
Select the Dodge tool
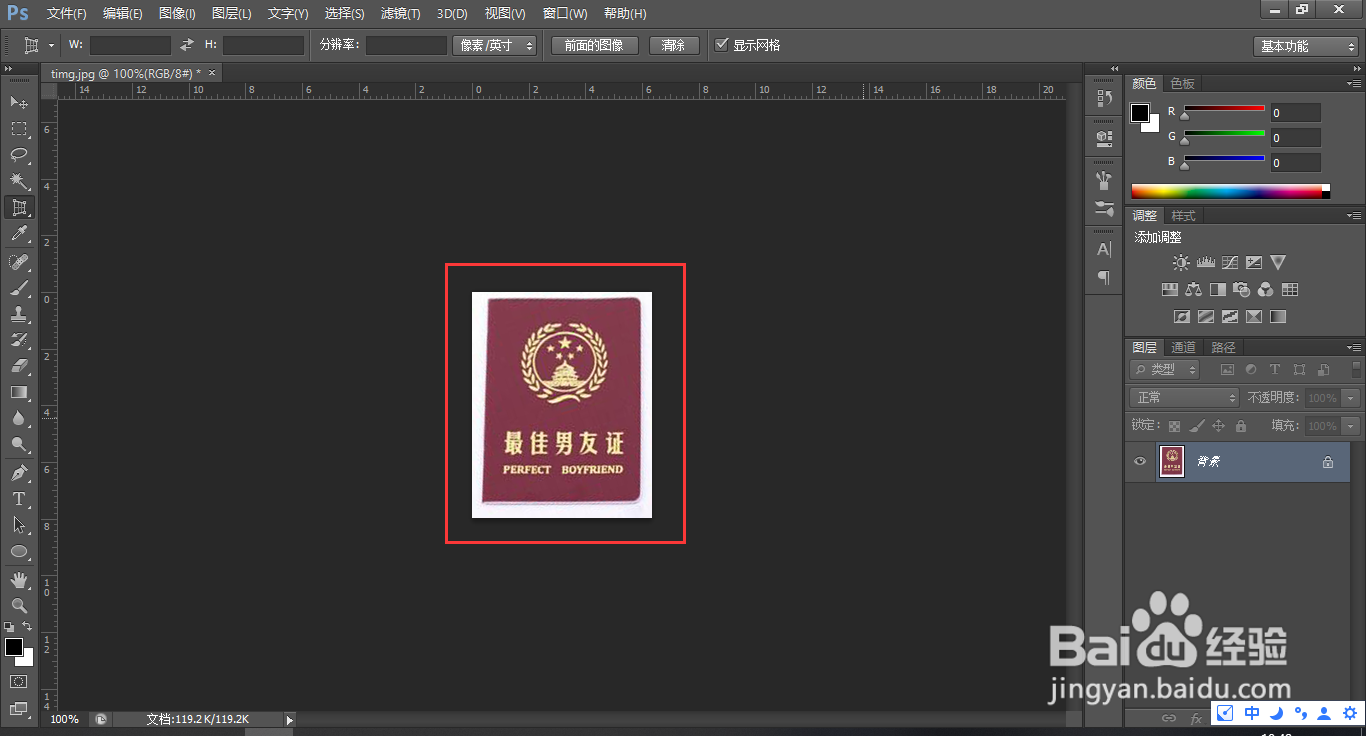point(19,444)
